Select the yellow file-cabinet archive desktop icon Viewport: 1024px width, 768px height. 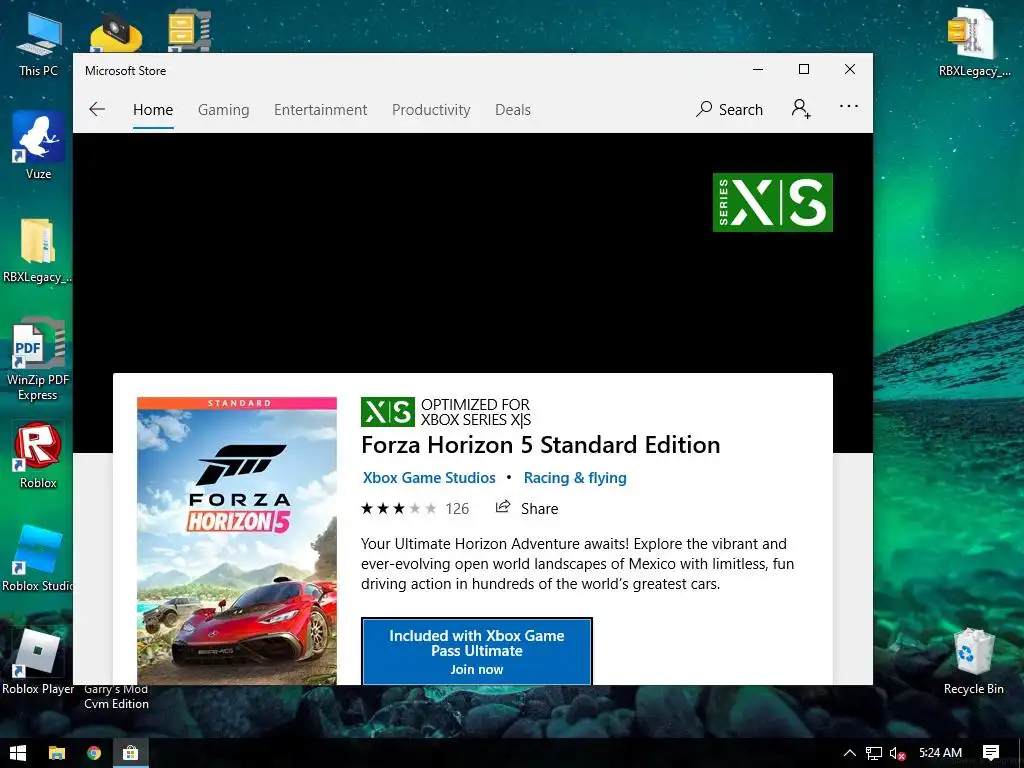pos(189,30)
